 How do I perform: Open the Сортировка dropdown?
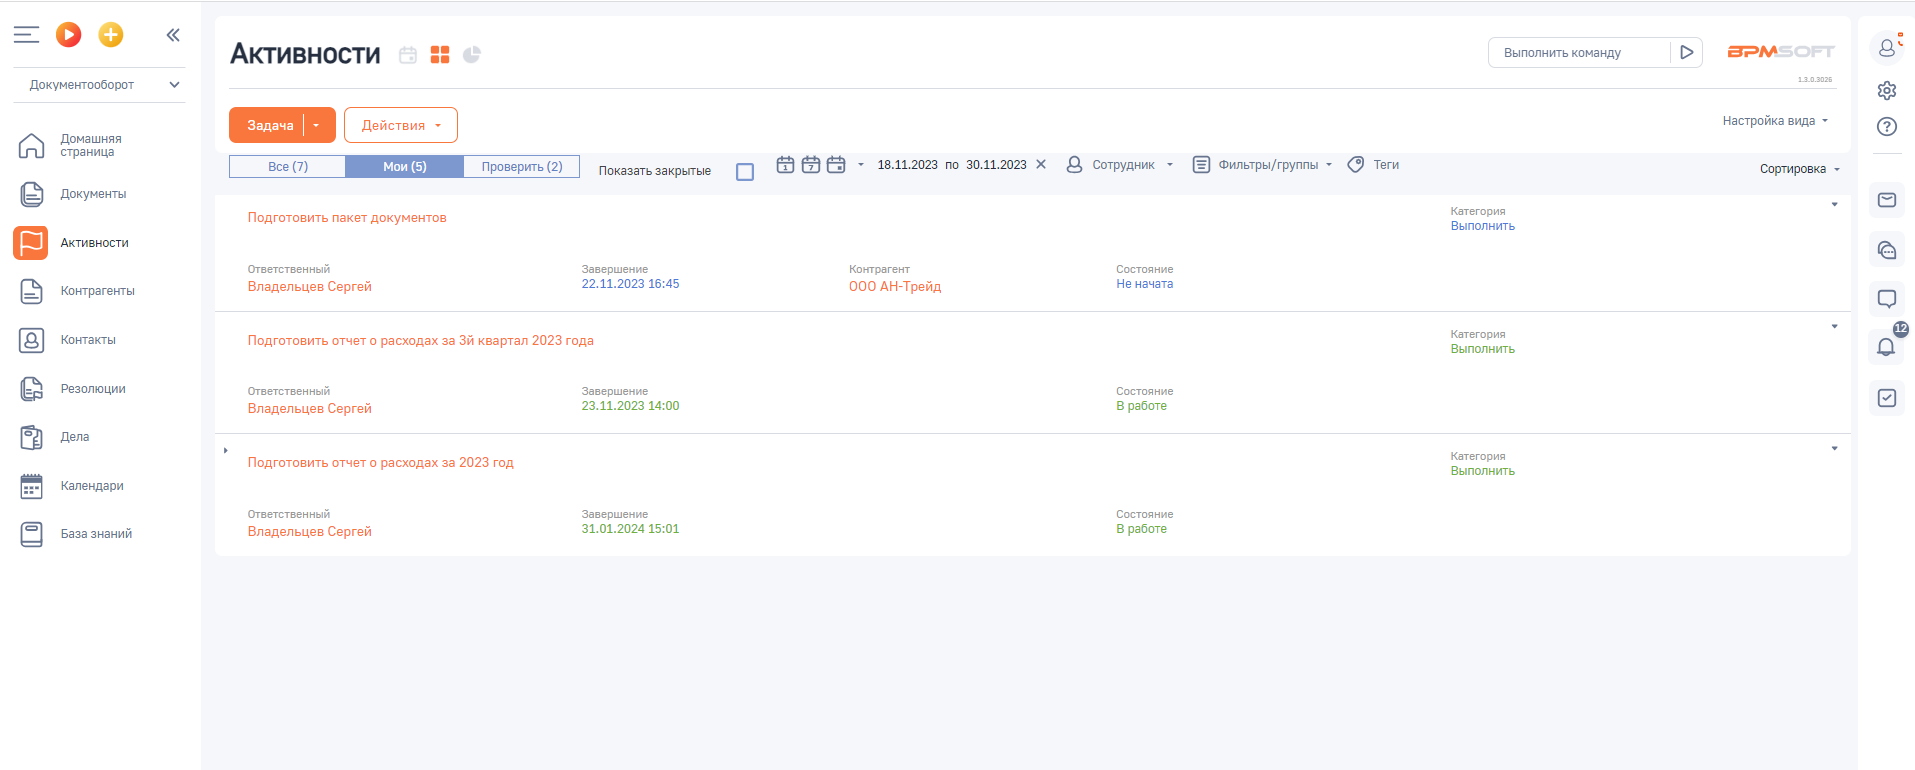(1800, 169)
